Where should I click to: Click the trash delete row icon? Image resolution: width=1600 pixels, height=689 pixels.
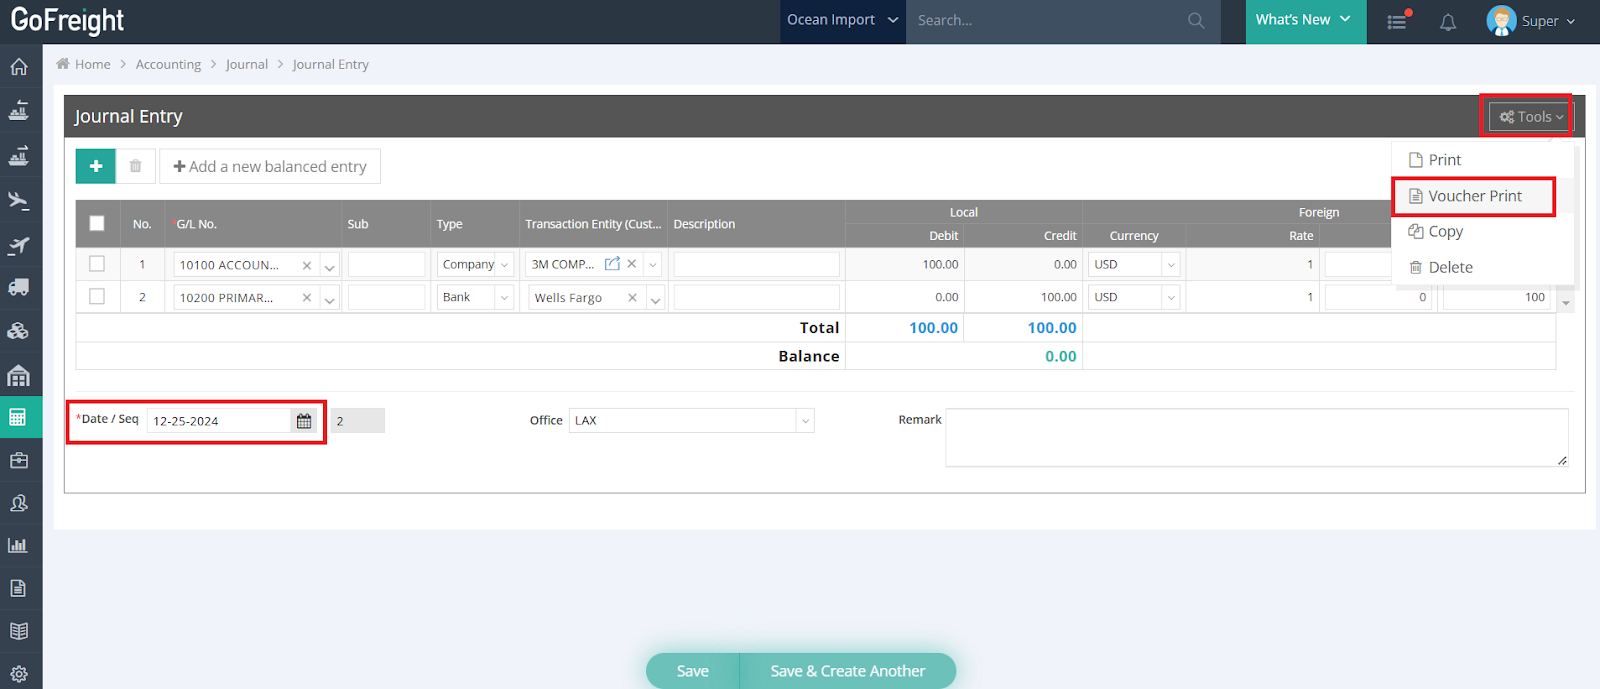(136, 166)
